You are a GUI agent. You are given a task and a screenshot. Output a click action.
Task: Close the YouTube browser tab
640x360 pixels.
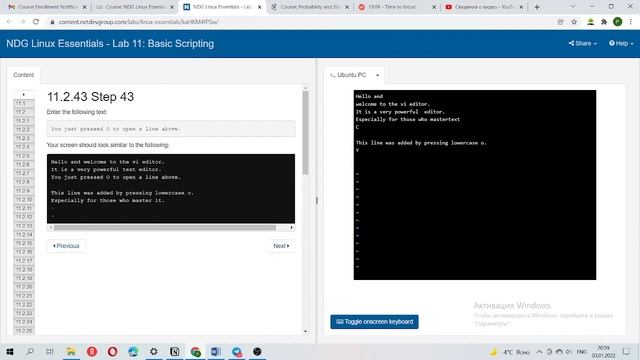521,7
